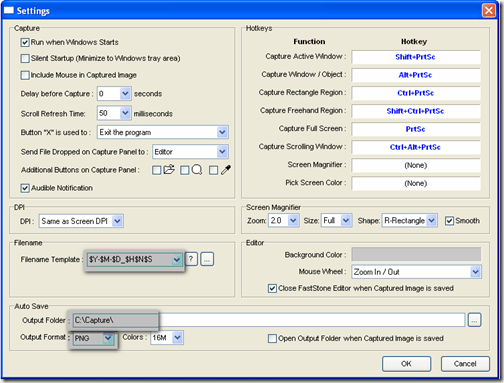The width and height of the screenshot is (504, 383).
Task: Toggle Audible Notification checkbox
Action: pos(25,188)
